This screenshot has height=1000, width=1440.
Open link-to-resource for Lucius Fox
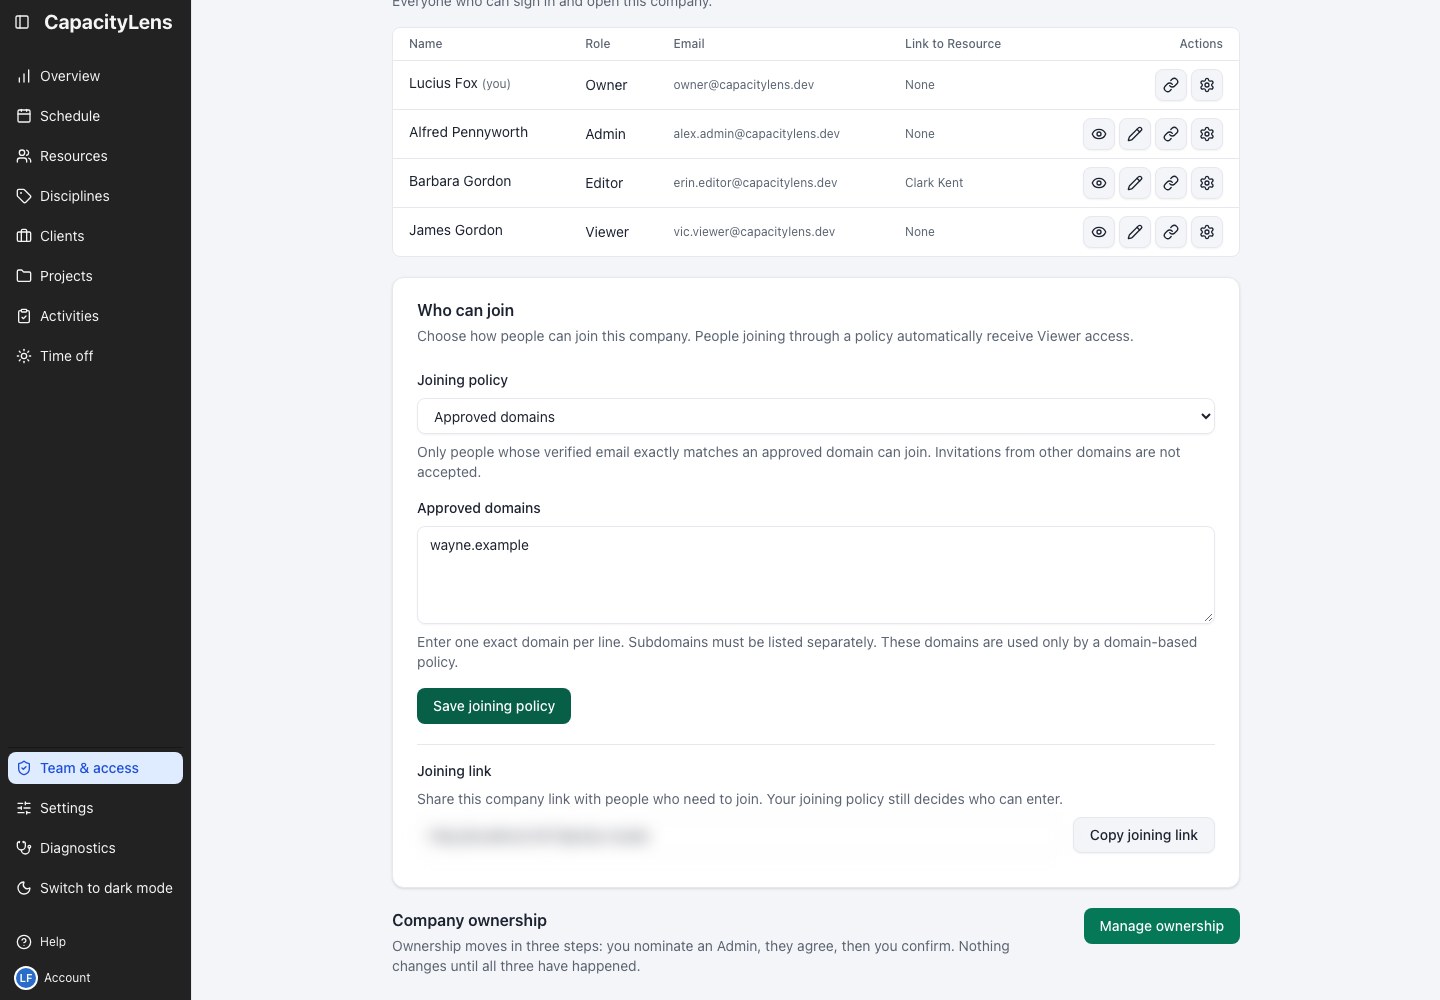click(x=1171, y=85)
